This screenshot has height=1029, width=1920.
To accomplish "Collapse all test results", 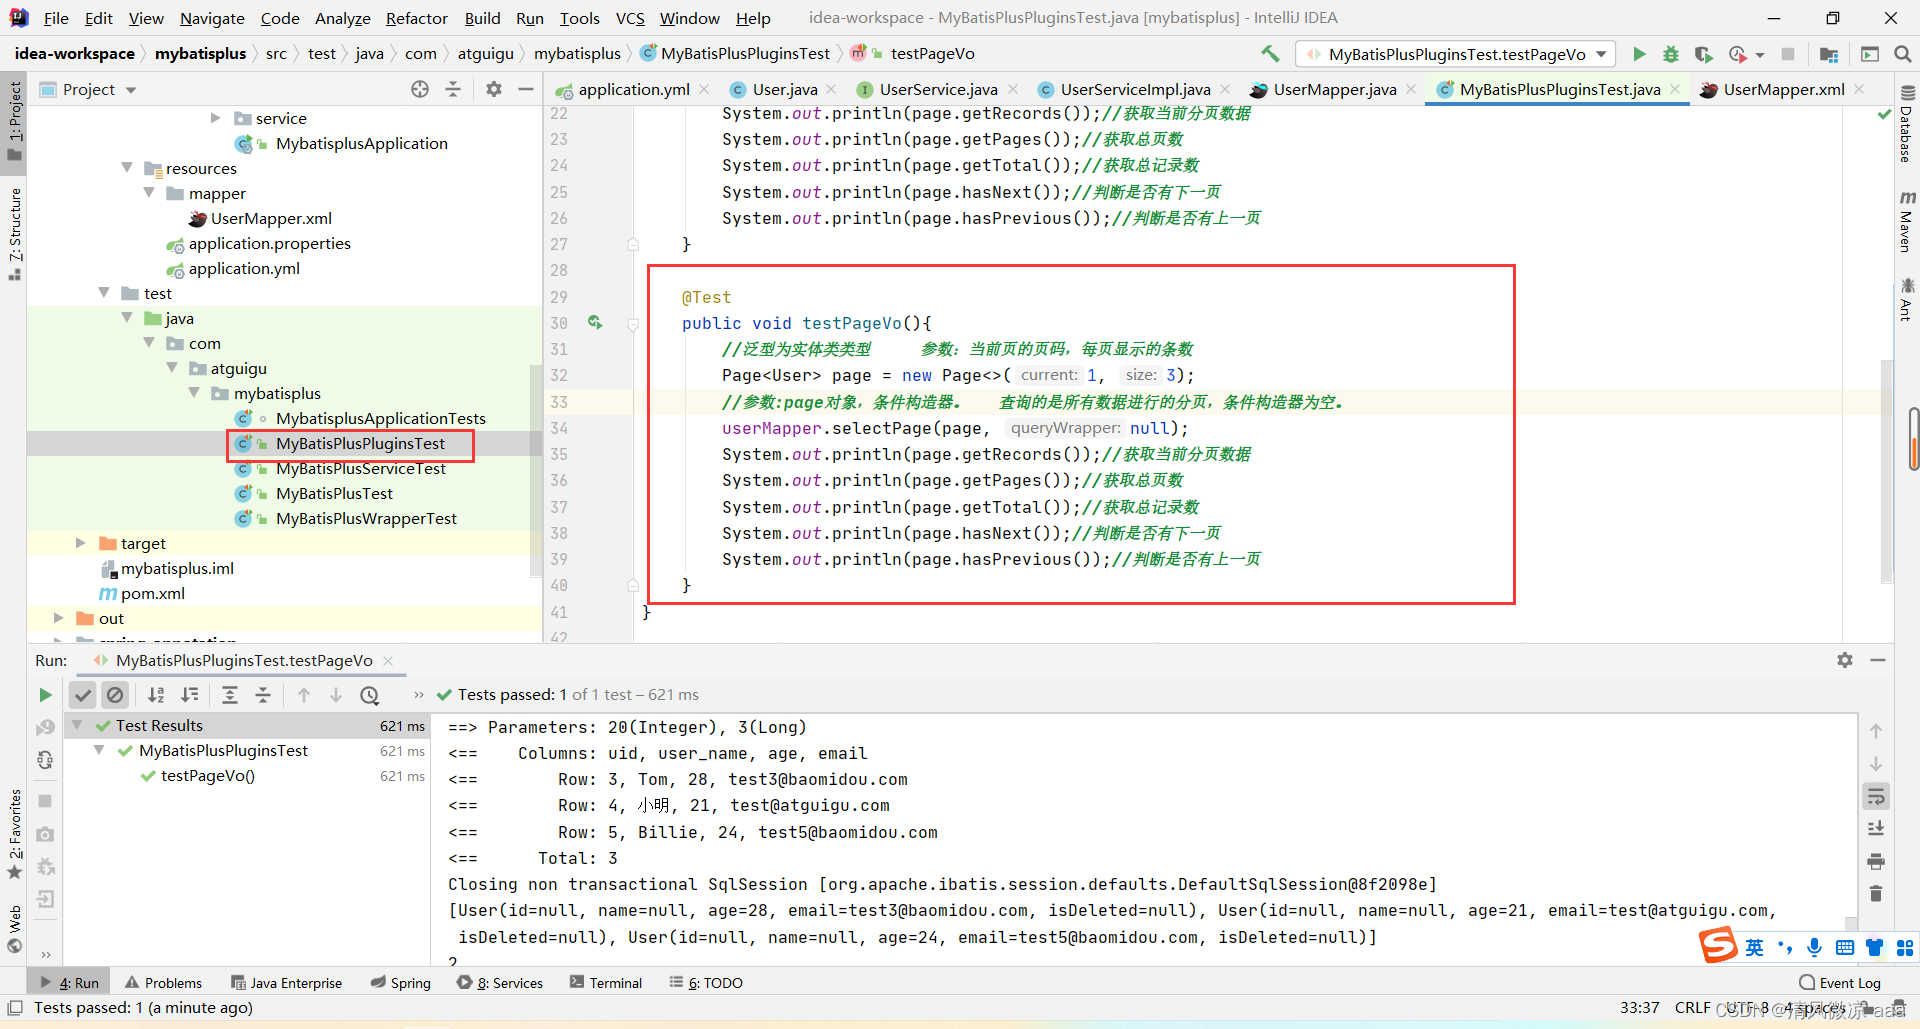I will tap(263, 694).
